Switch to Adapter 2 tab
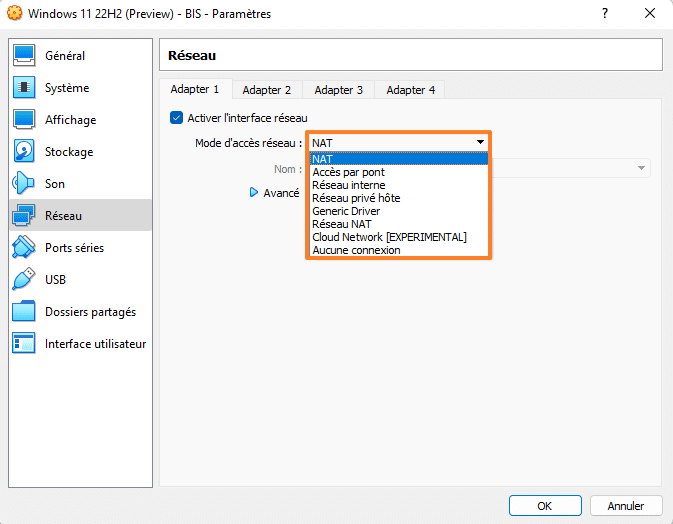673x524 pixels. click(x=267, y=90)
